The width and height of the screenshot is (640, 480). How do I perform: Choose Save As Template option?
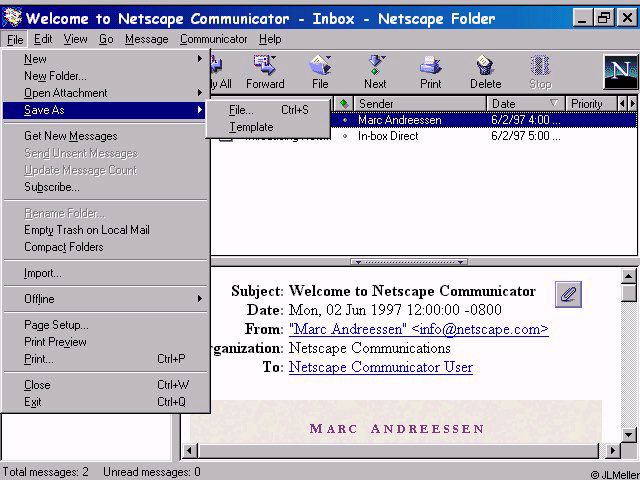pyautogui.click(x=268, y=127)
